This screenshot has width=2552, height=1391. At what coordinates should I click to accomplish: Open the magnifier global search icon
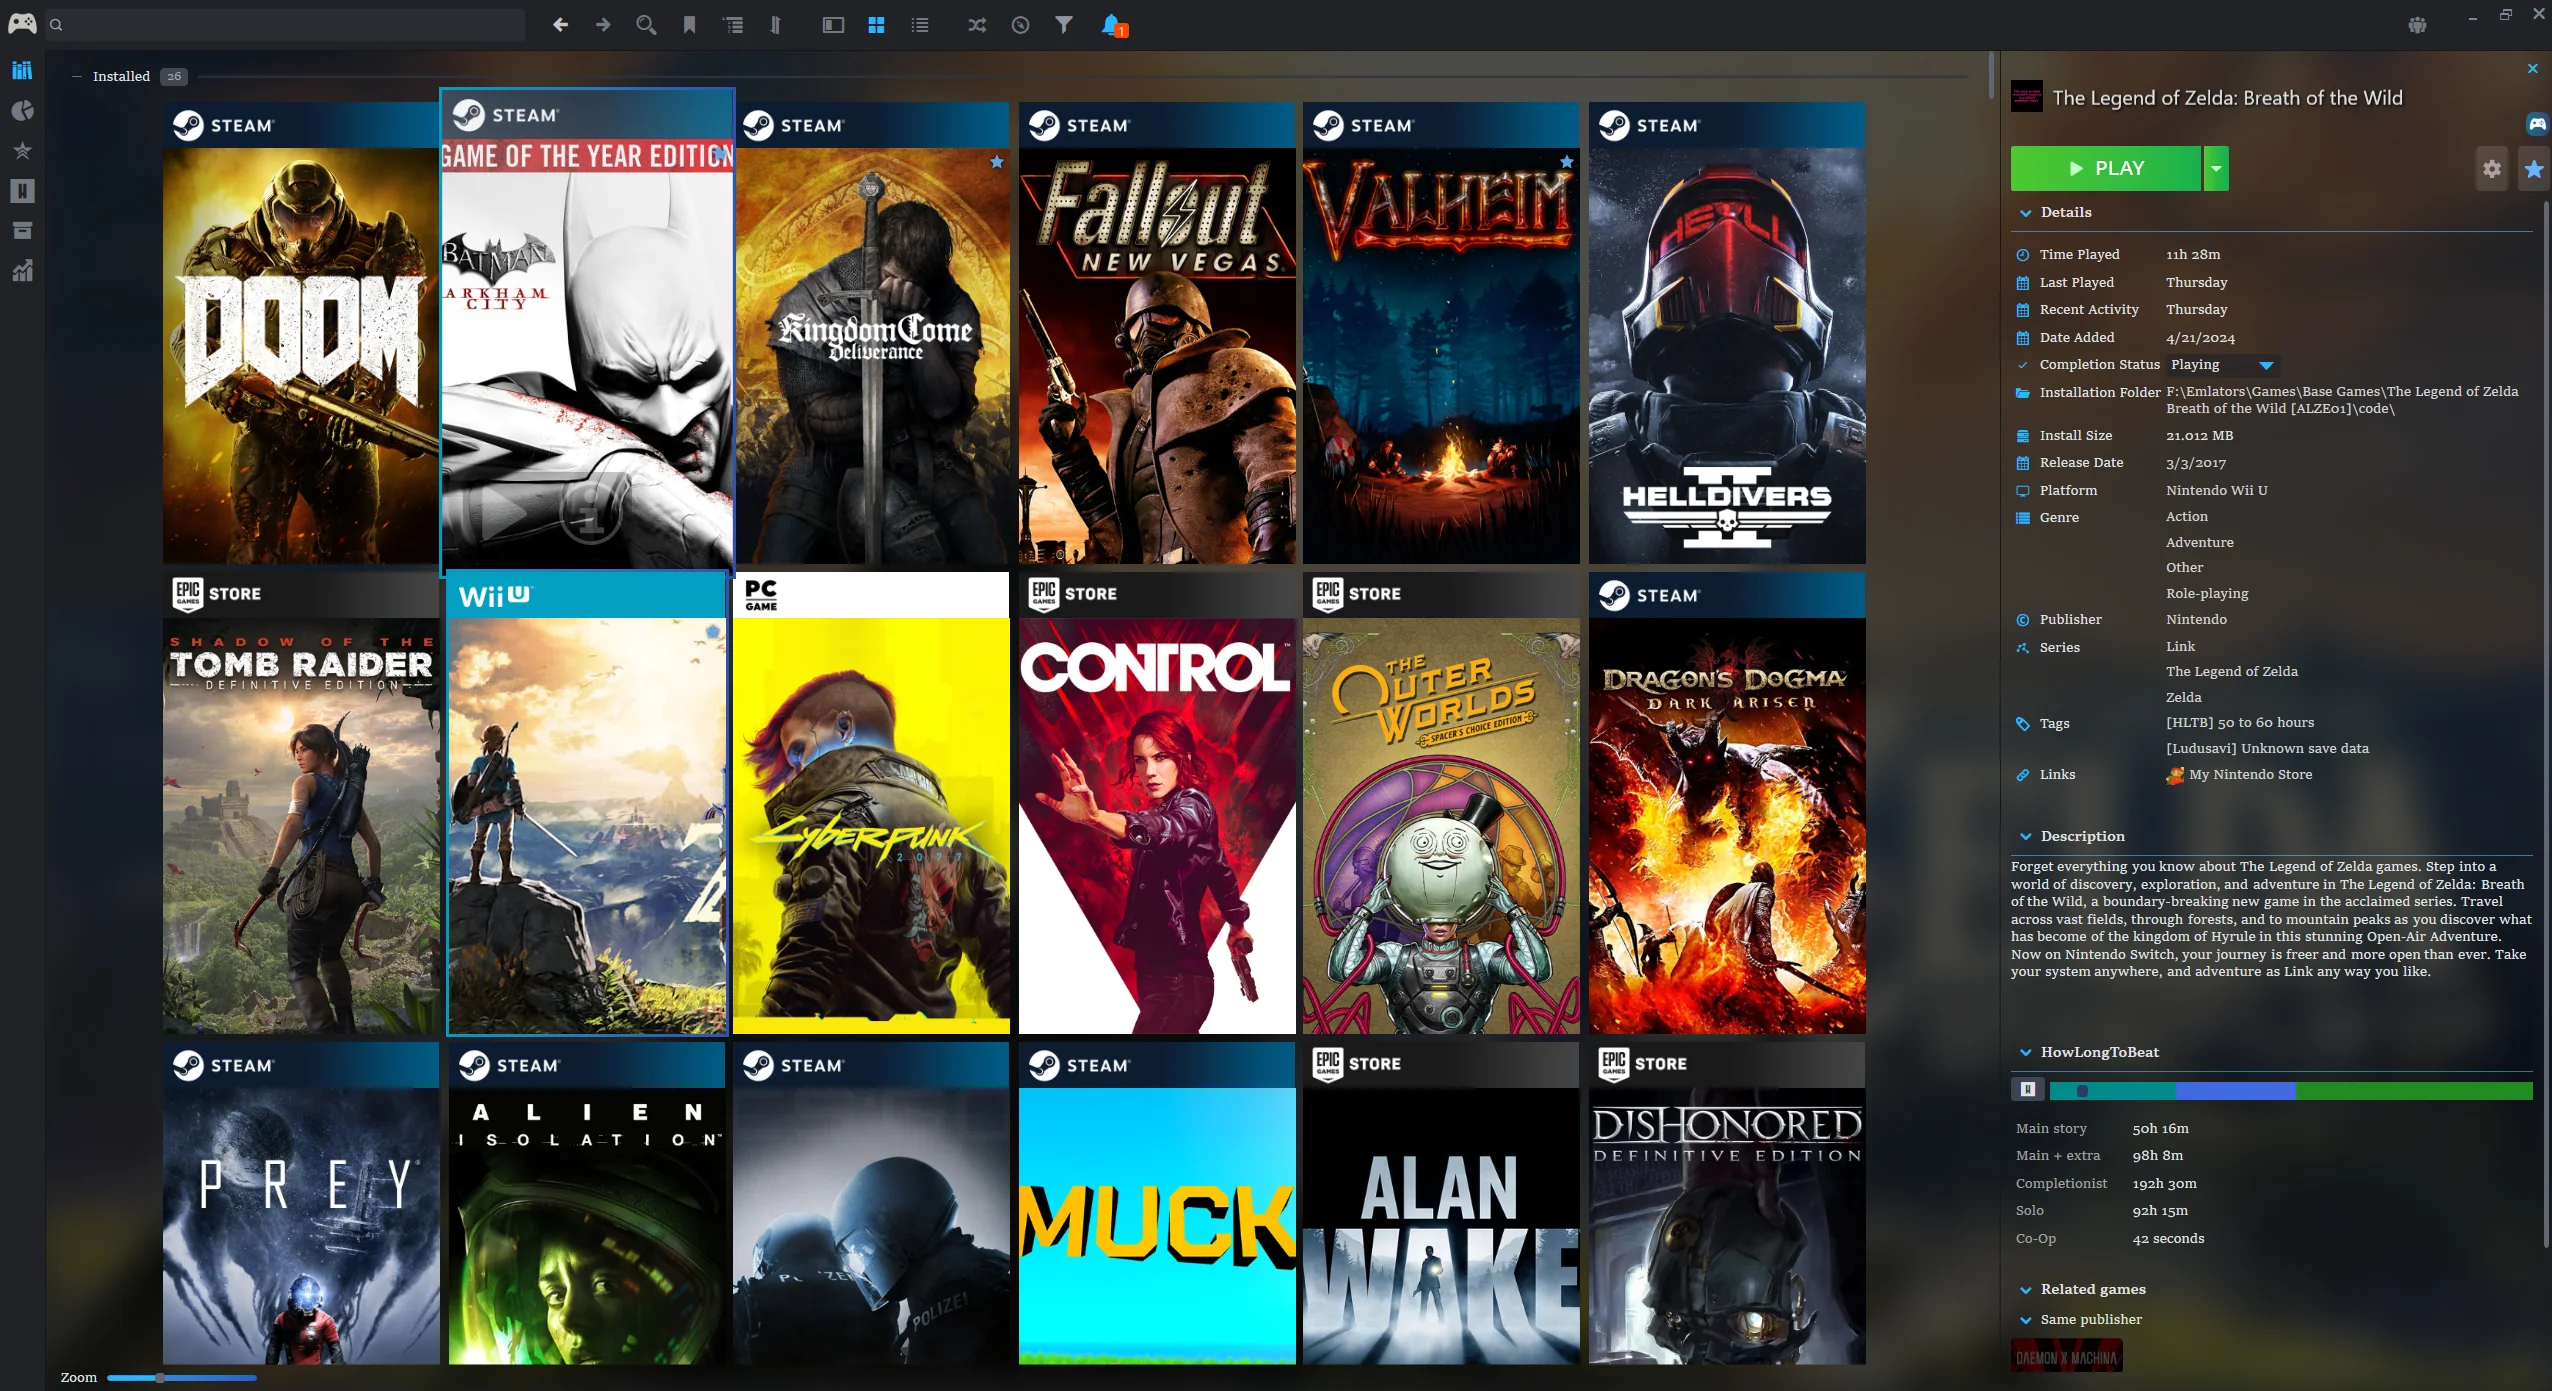(646, 25)
